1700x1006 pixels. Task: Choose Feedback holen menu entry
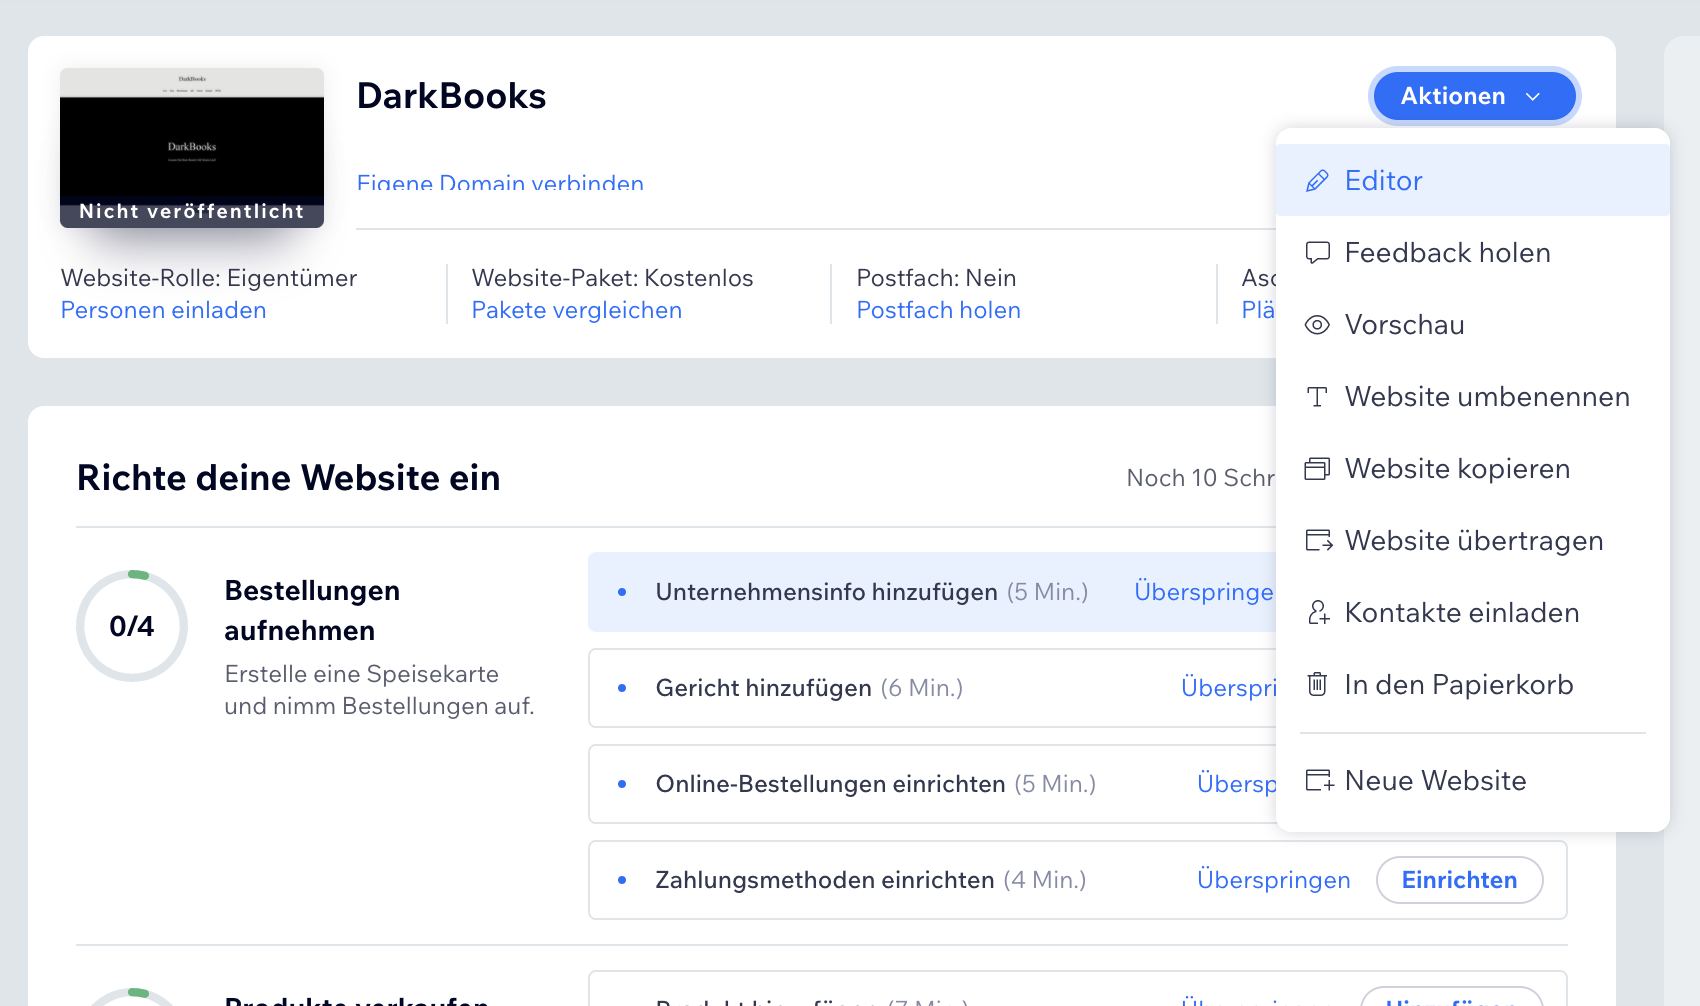[1473, 252]
